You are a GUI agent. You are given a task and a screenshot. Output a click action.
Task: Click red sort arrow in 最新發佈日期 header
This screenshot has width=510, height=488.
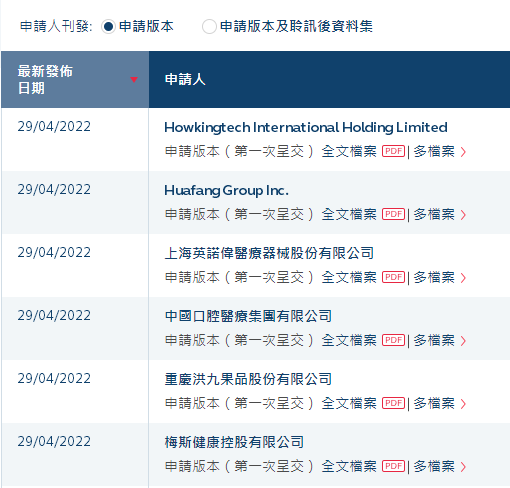(x=134, y=79)
